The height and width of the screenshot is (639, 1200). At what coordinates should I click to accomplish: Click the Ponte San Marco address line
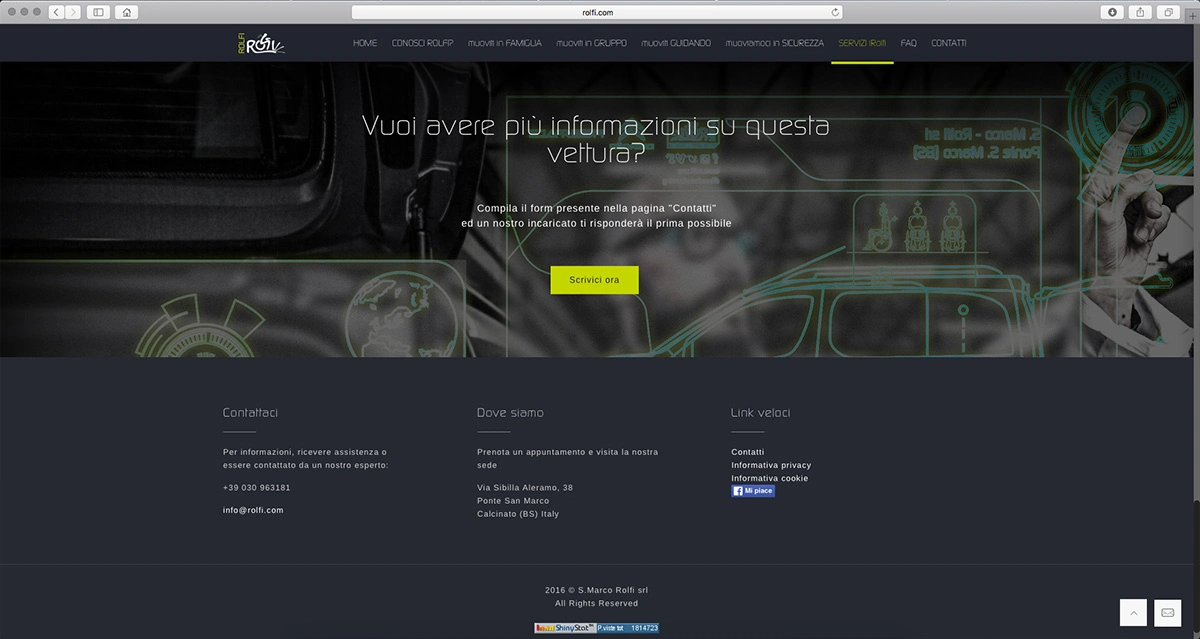point(513,501)
